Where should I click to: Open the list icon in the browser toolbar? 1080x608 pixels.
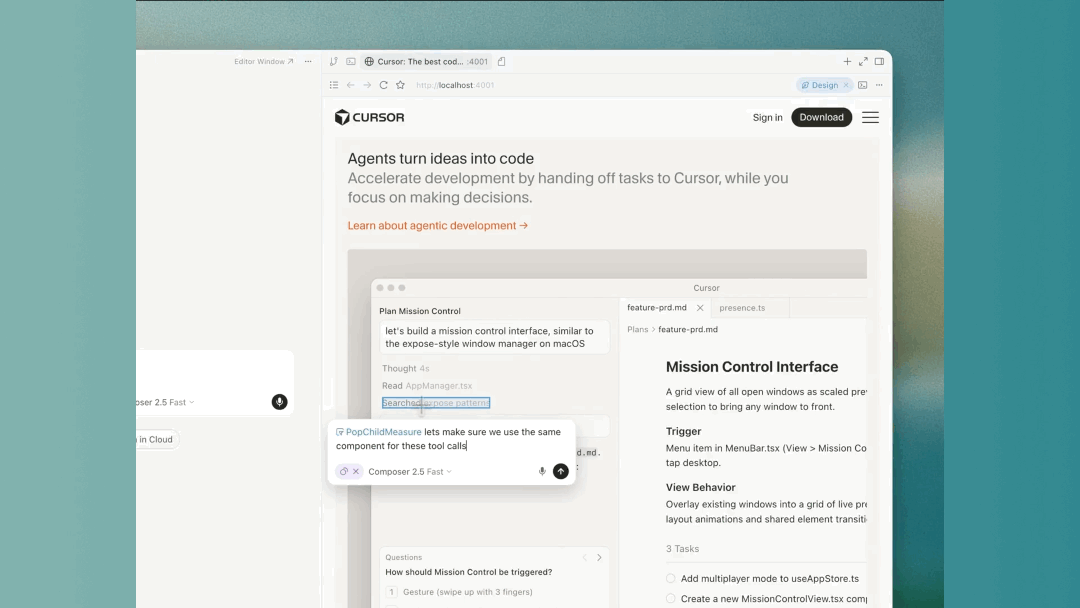[333, 85]
